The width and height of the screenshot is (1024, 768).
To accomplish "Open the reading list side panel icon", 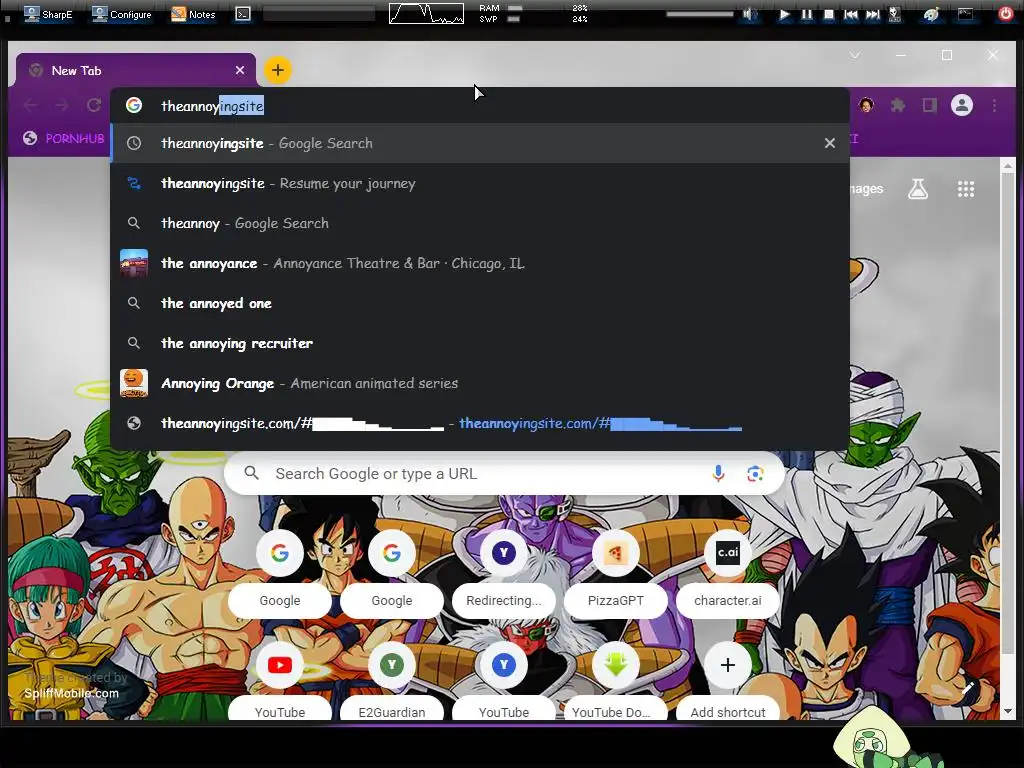I will (929, 105).
